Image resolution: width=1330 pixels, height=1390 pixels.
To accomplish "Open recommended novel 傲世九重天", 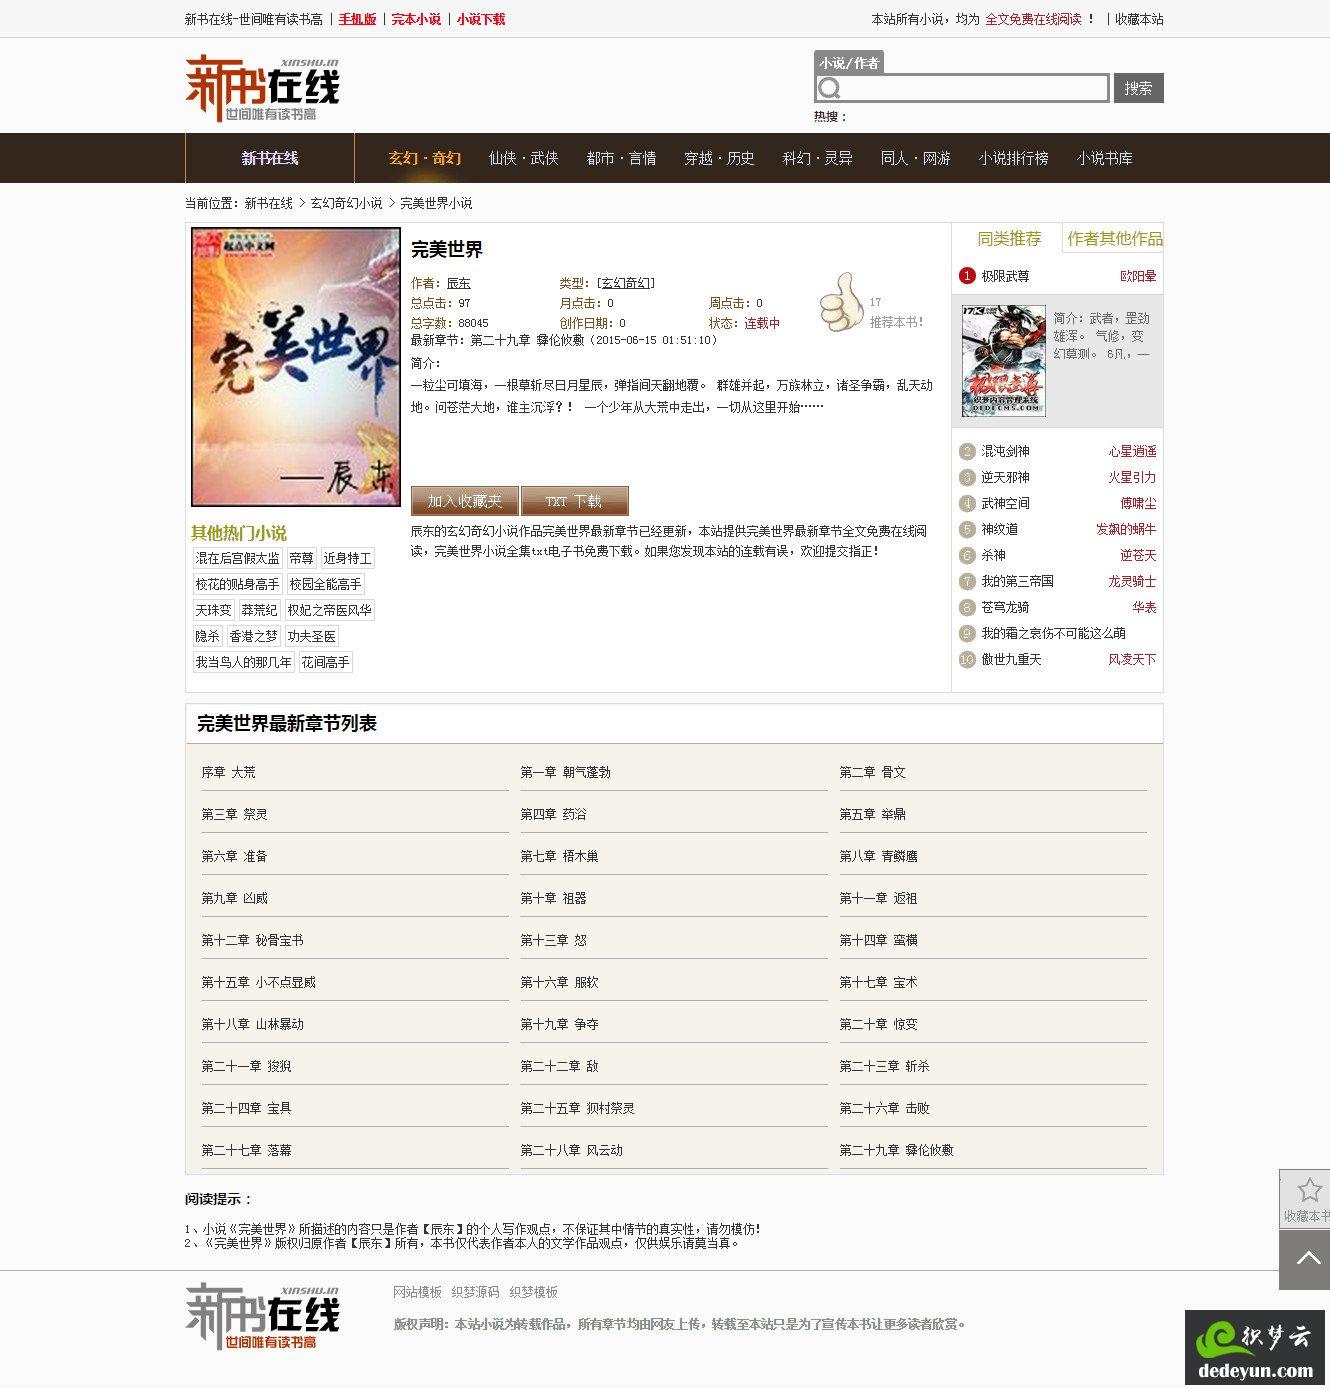I will pyautogui.click(x=1011, y=660).
